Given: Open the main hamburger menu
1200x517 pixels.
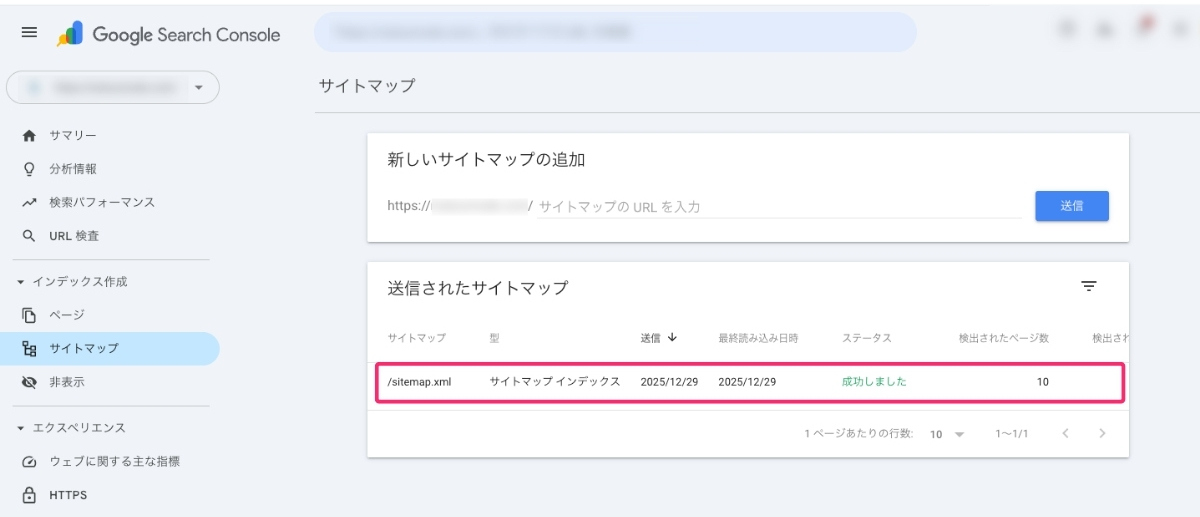Looking at the screenshot, I should [x=29, y=33].
